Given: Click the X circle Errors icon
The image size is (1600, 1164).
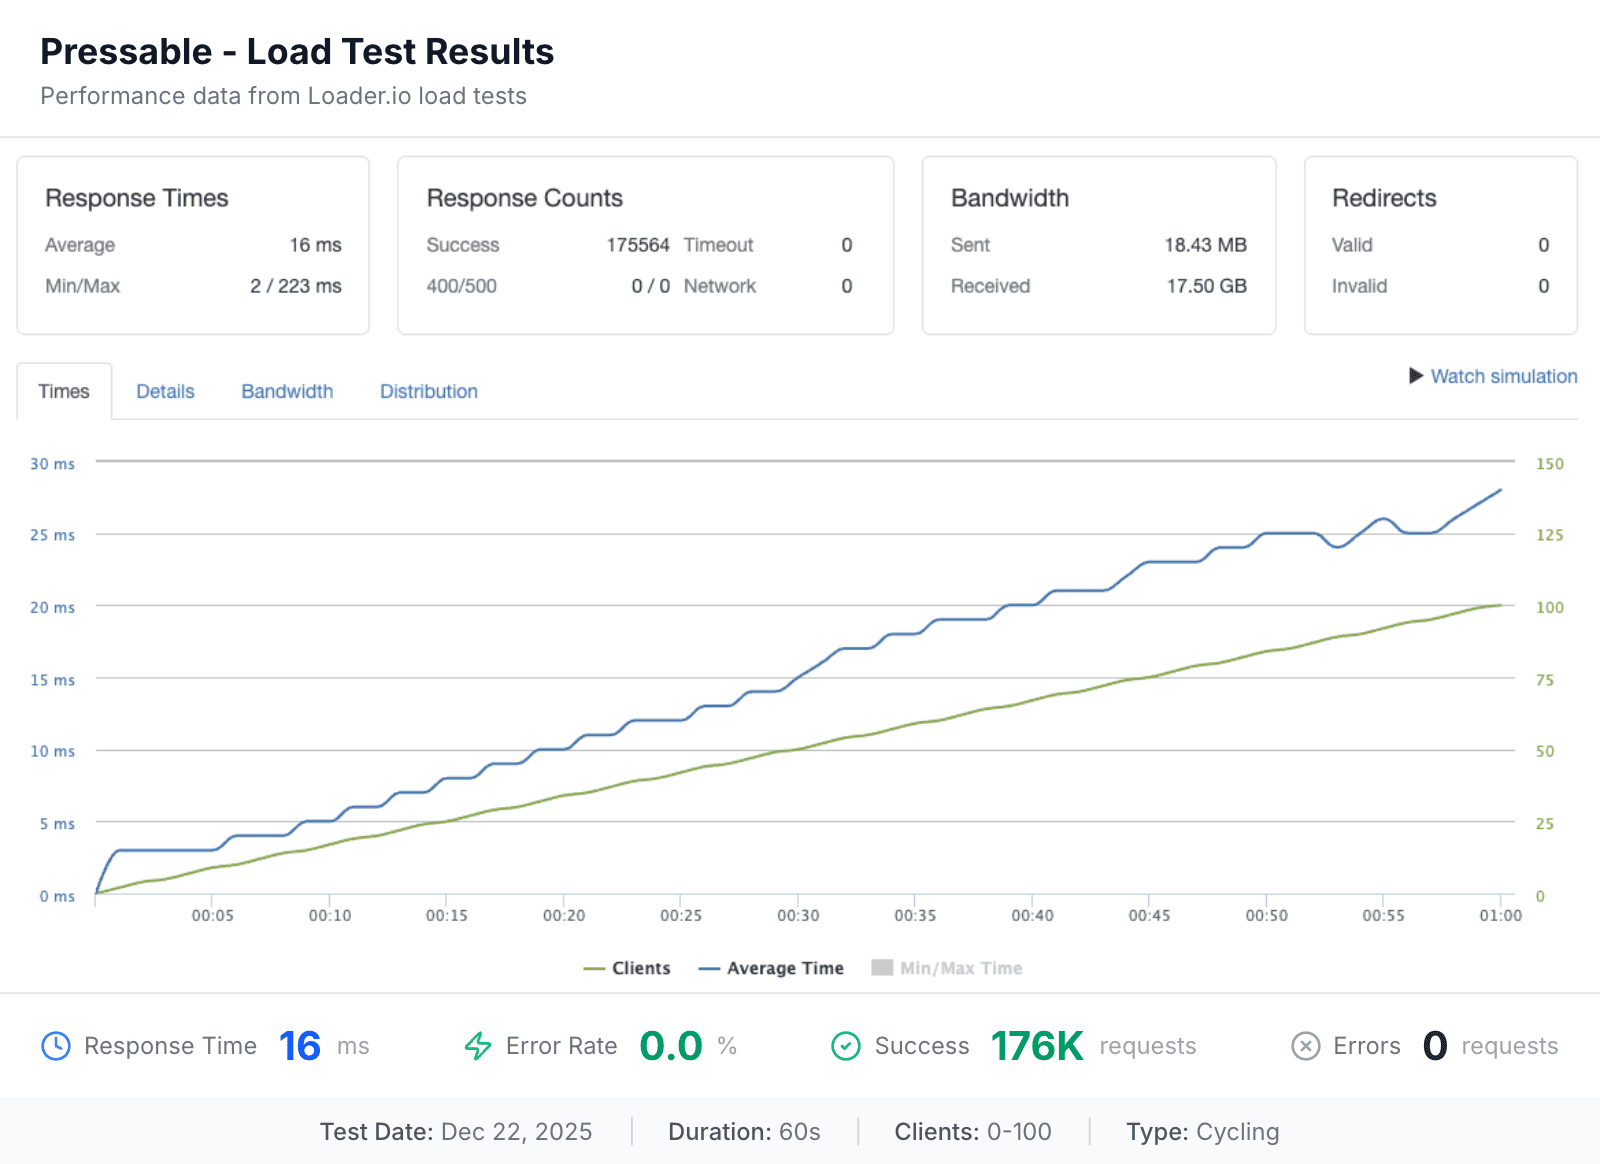Looking at the screenshot, I should (1306, 1046).
